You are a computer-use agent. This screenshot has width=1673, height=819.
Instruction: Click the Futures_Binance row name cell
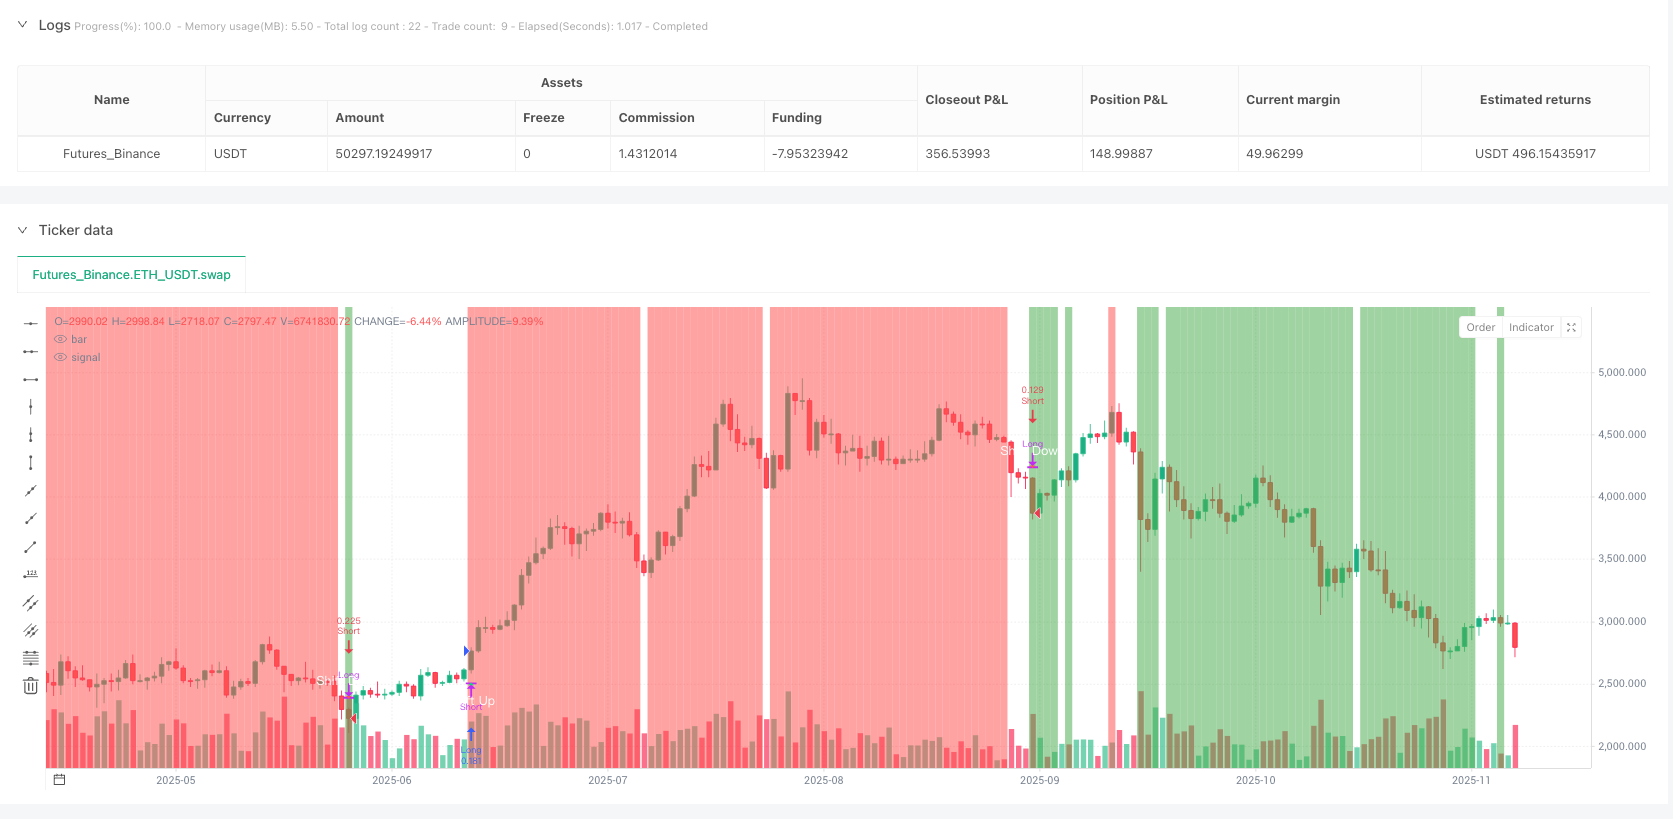(112, 154)
